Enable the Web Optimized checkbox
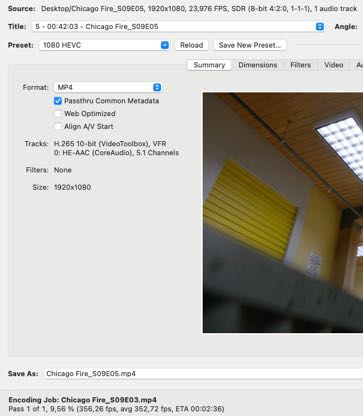This screenshot has height=416, width=363. pos(58,114)
